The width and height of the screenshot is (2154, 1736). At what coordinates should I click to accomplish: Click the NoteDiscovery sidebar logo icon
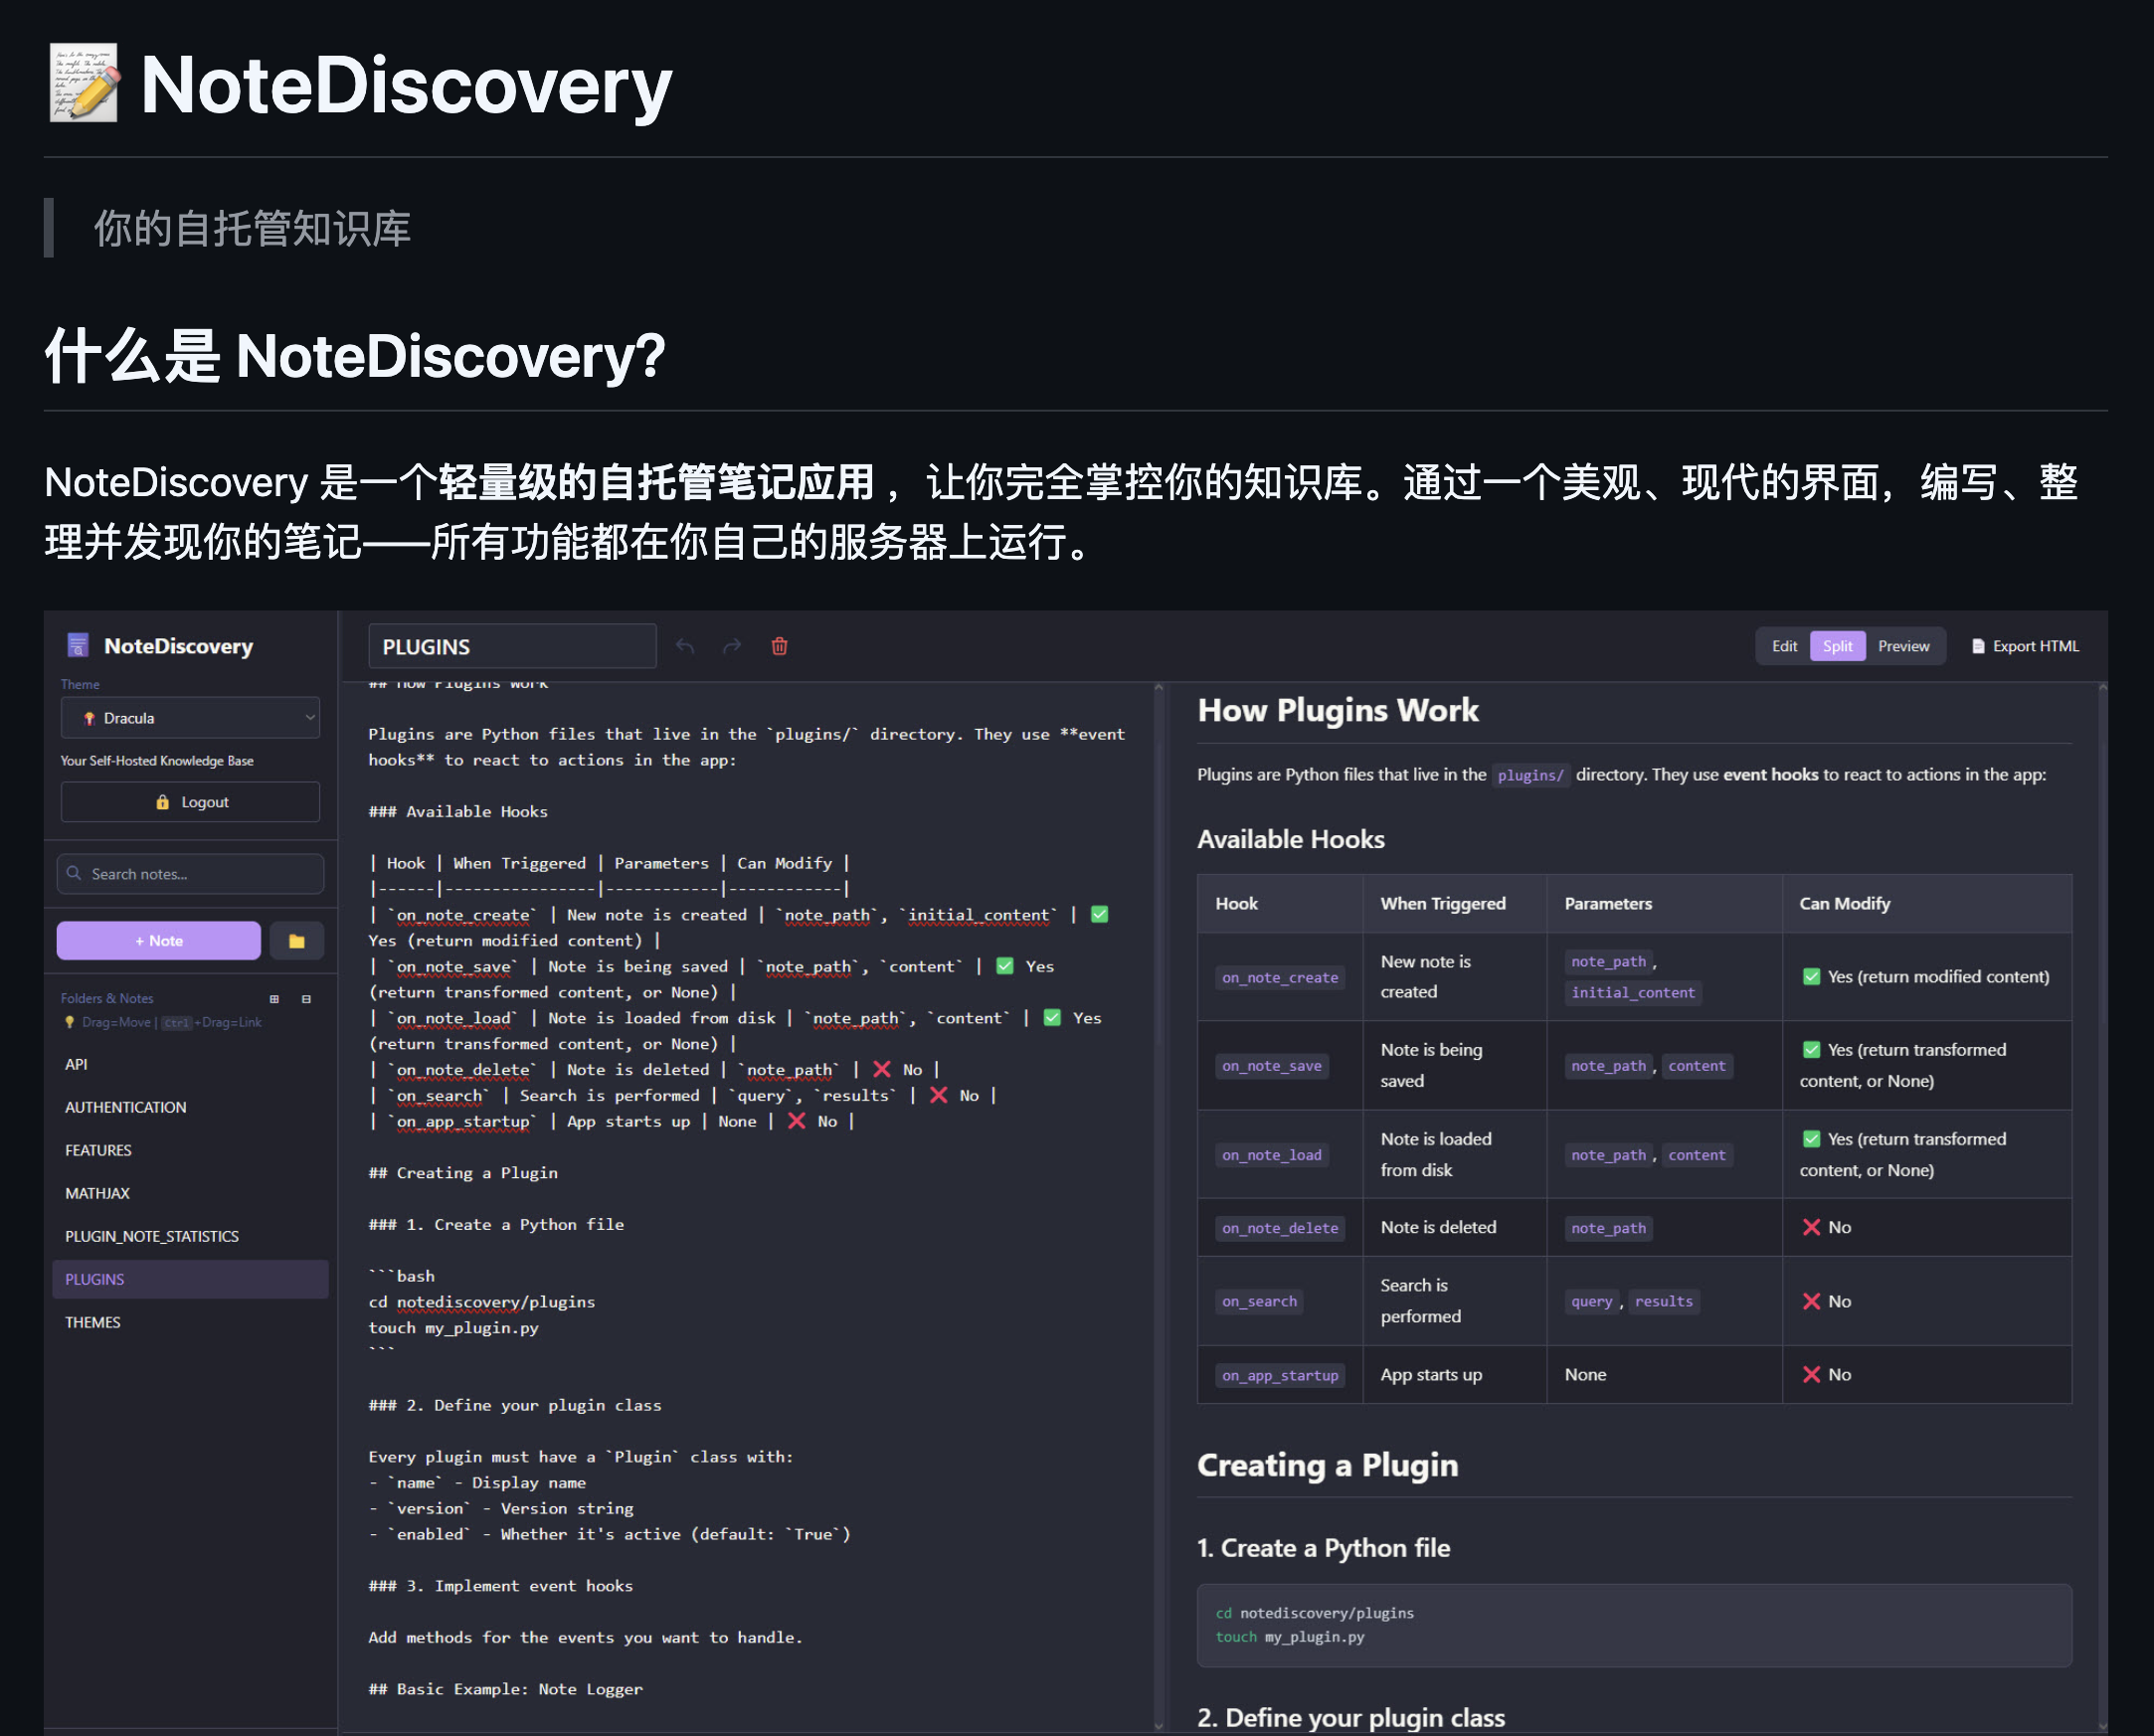pyautogui.click(x=77, y=645)
